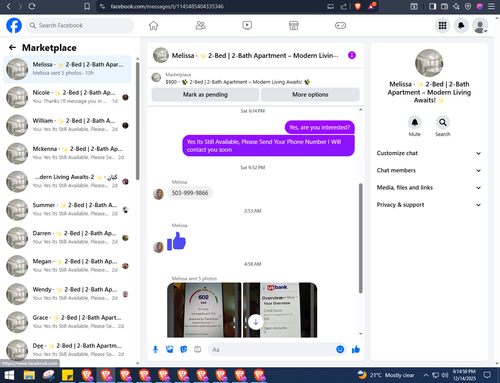Open Mckenna conversation in list

(x=67, y=153)
